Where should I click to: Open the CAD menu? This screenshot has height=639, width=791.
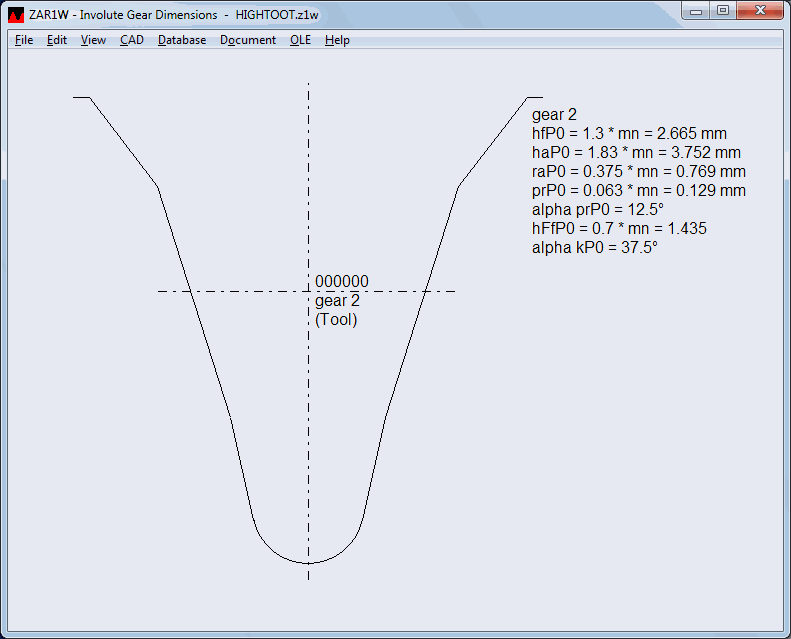pos(132,40)
